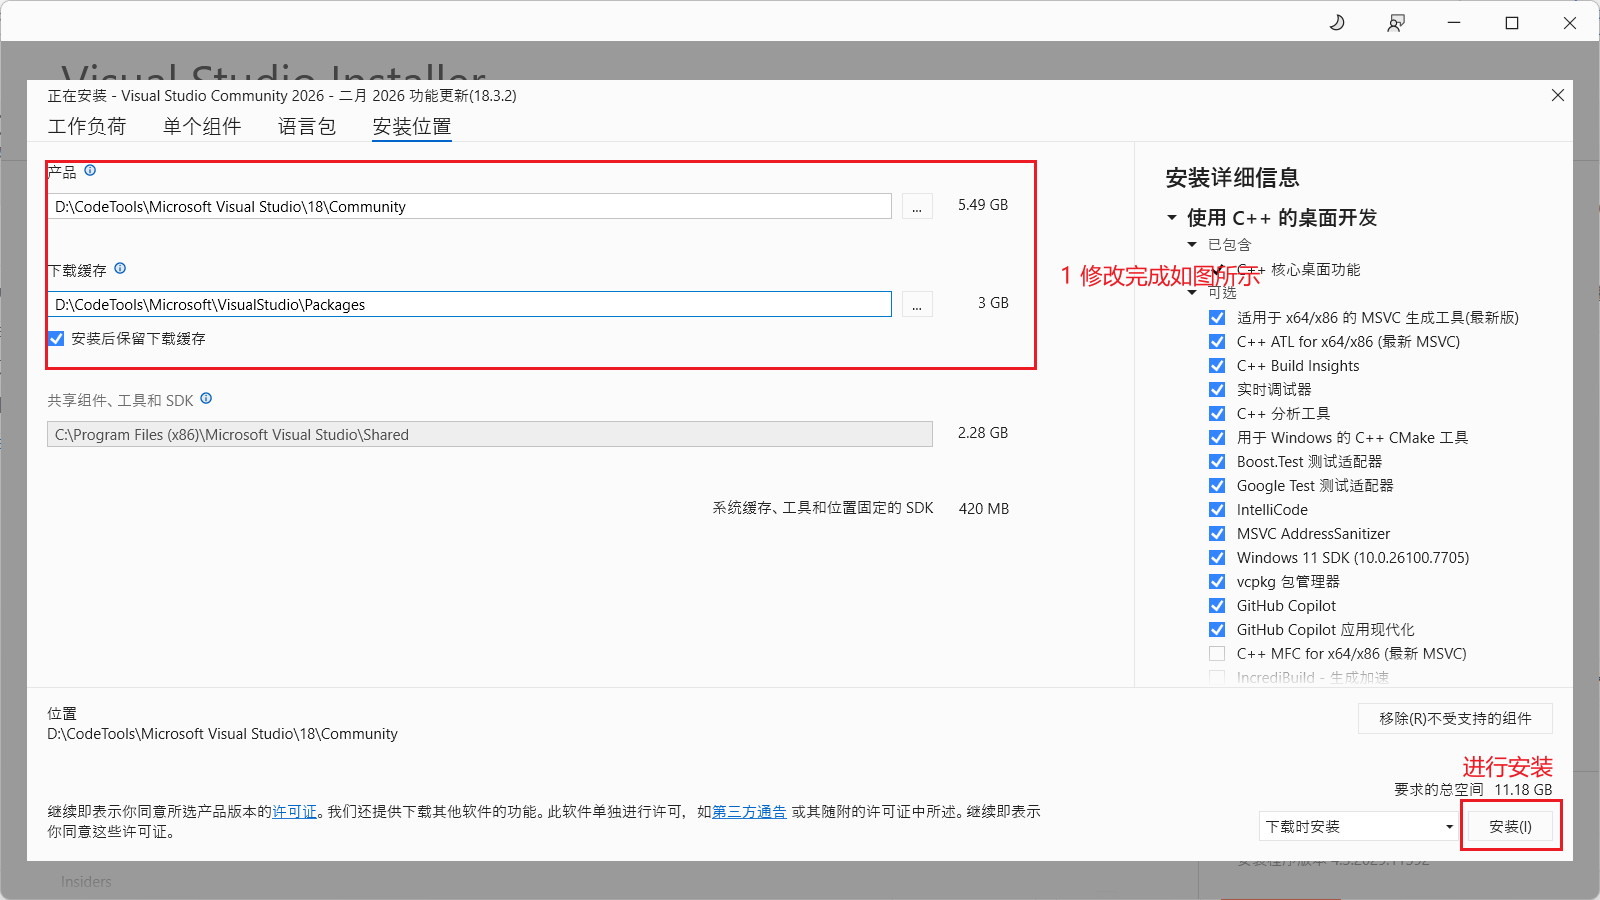
Task: Browse for the 下载缓存 folder
Action: pyautogui.click(x=917, y=304)
